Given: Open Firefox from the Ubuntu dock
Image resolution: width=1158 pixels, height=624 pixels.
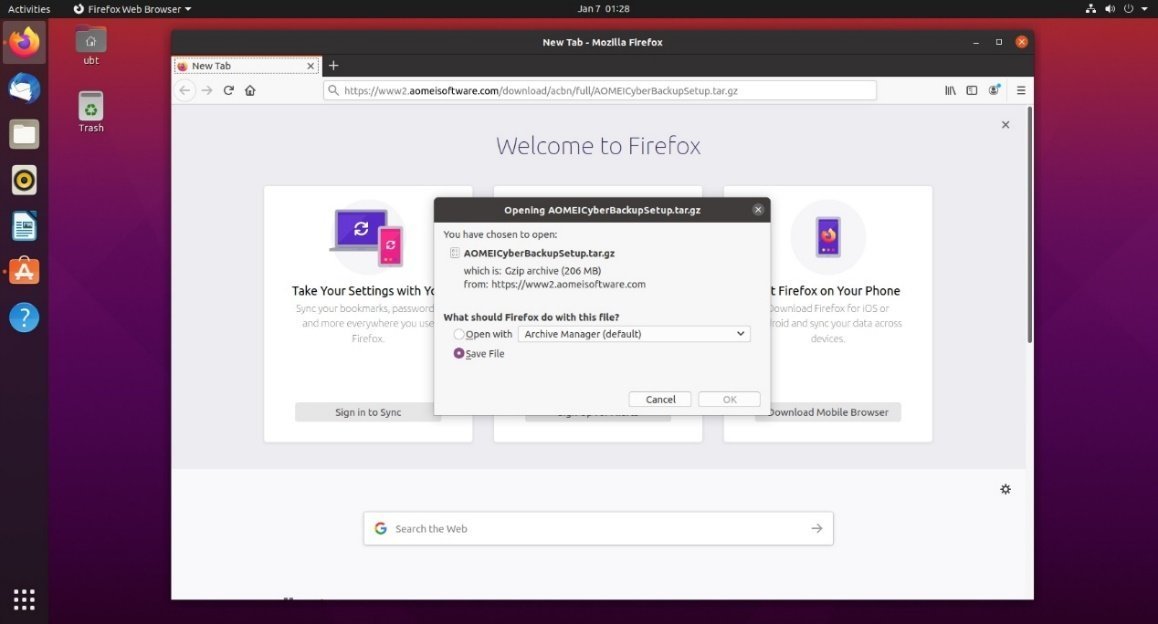Looking at the screenshot, I should 24,42.
